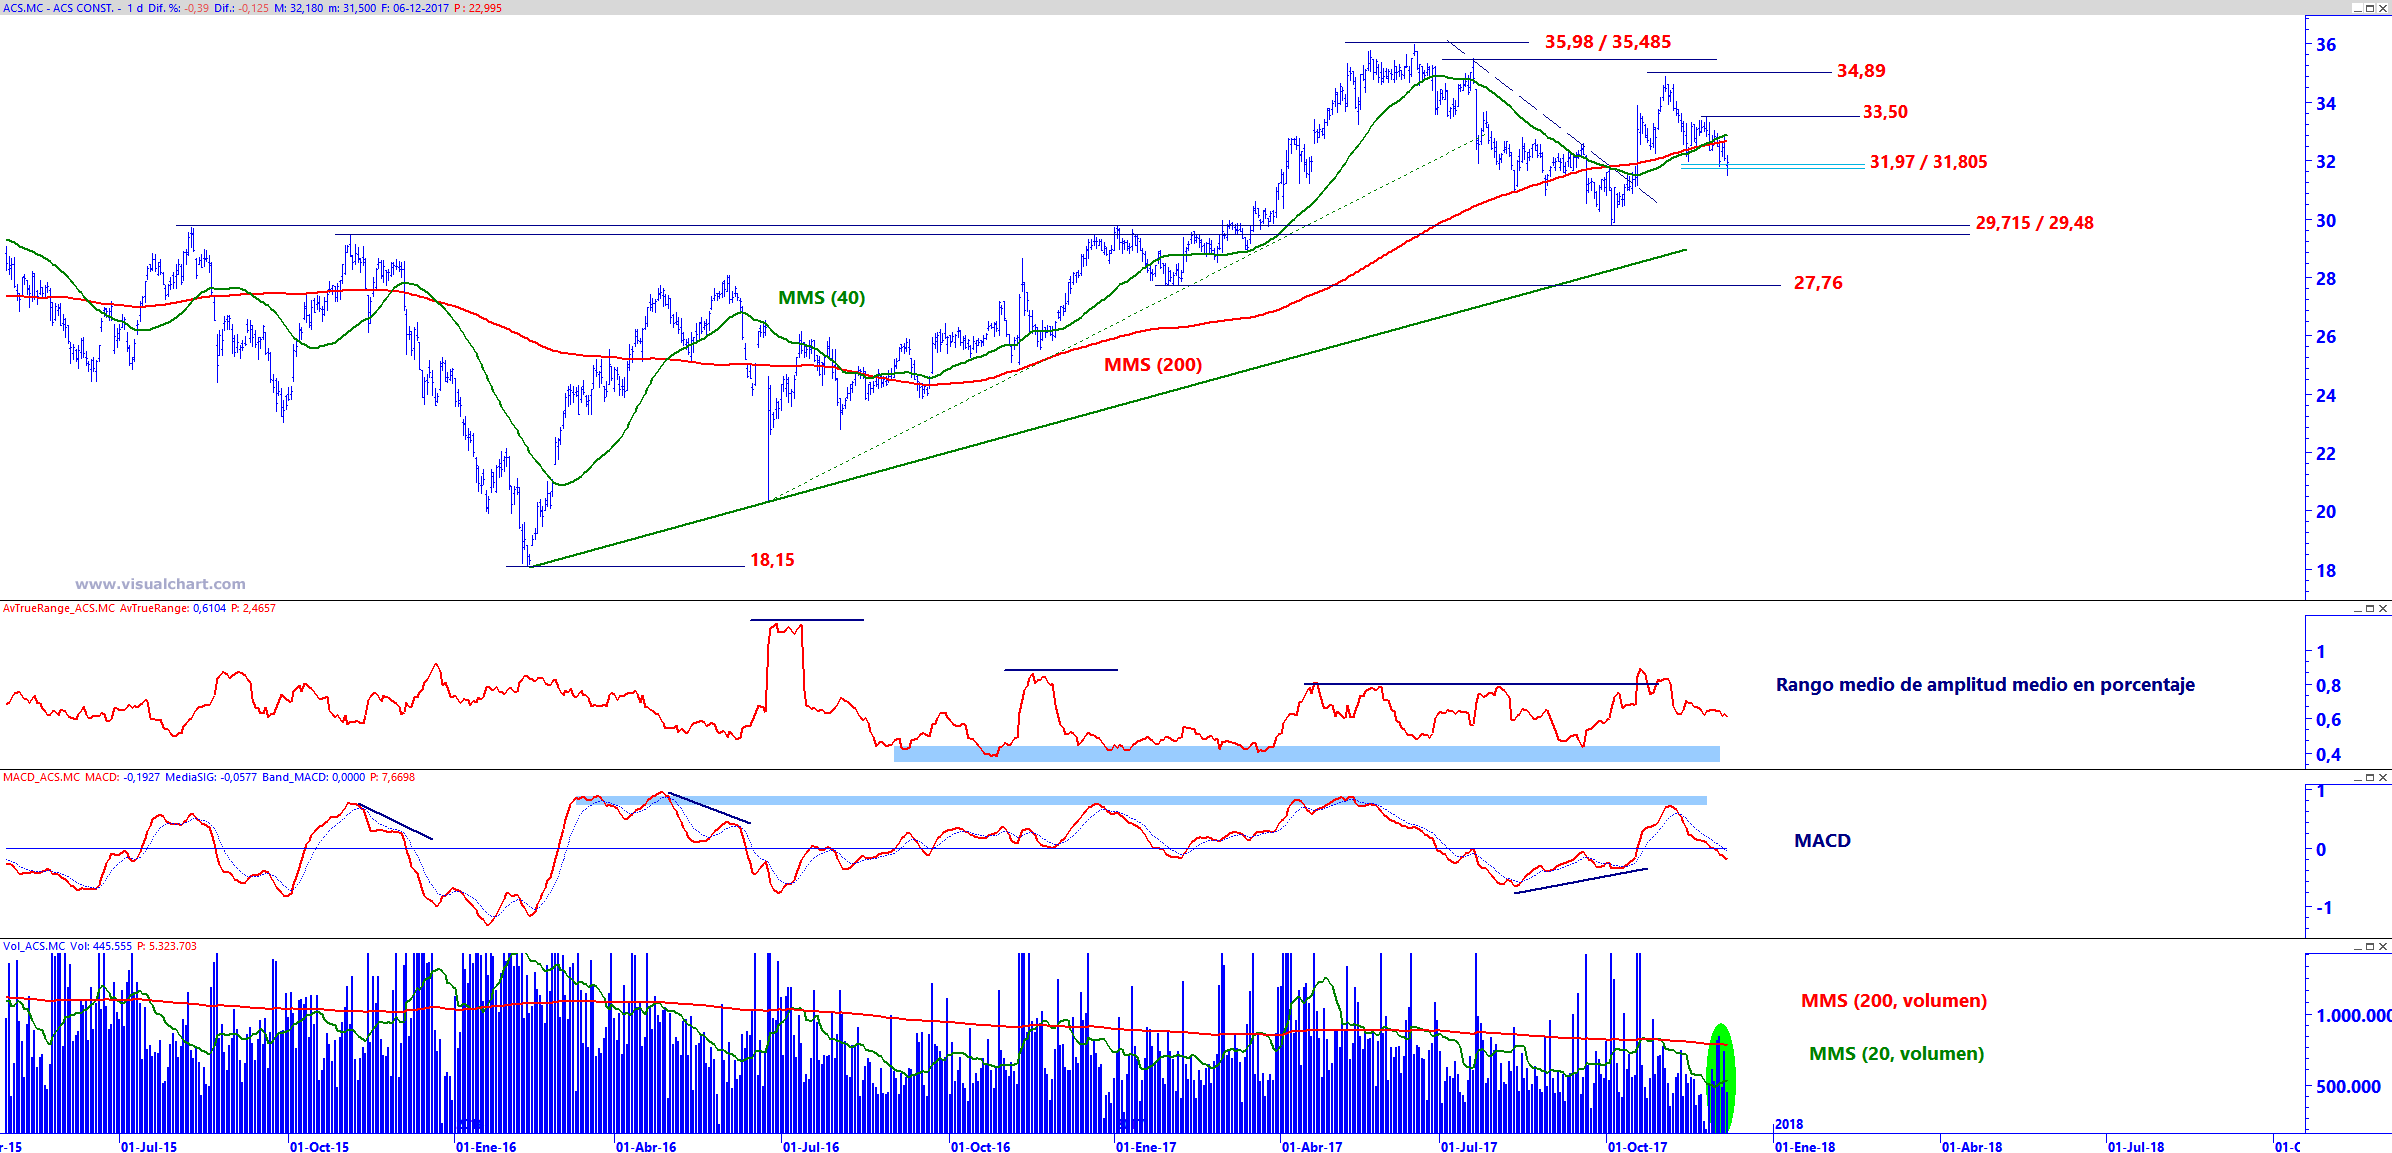Minimize the MACD indicator panel
Image resolution: width=2392 pixels, height=1153 pixels.
click(2357, 777)
